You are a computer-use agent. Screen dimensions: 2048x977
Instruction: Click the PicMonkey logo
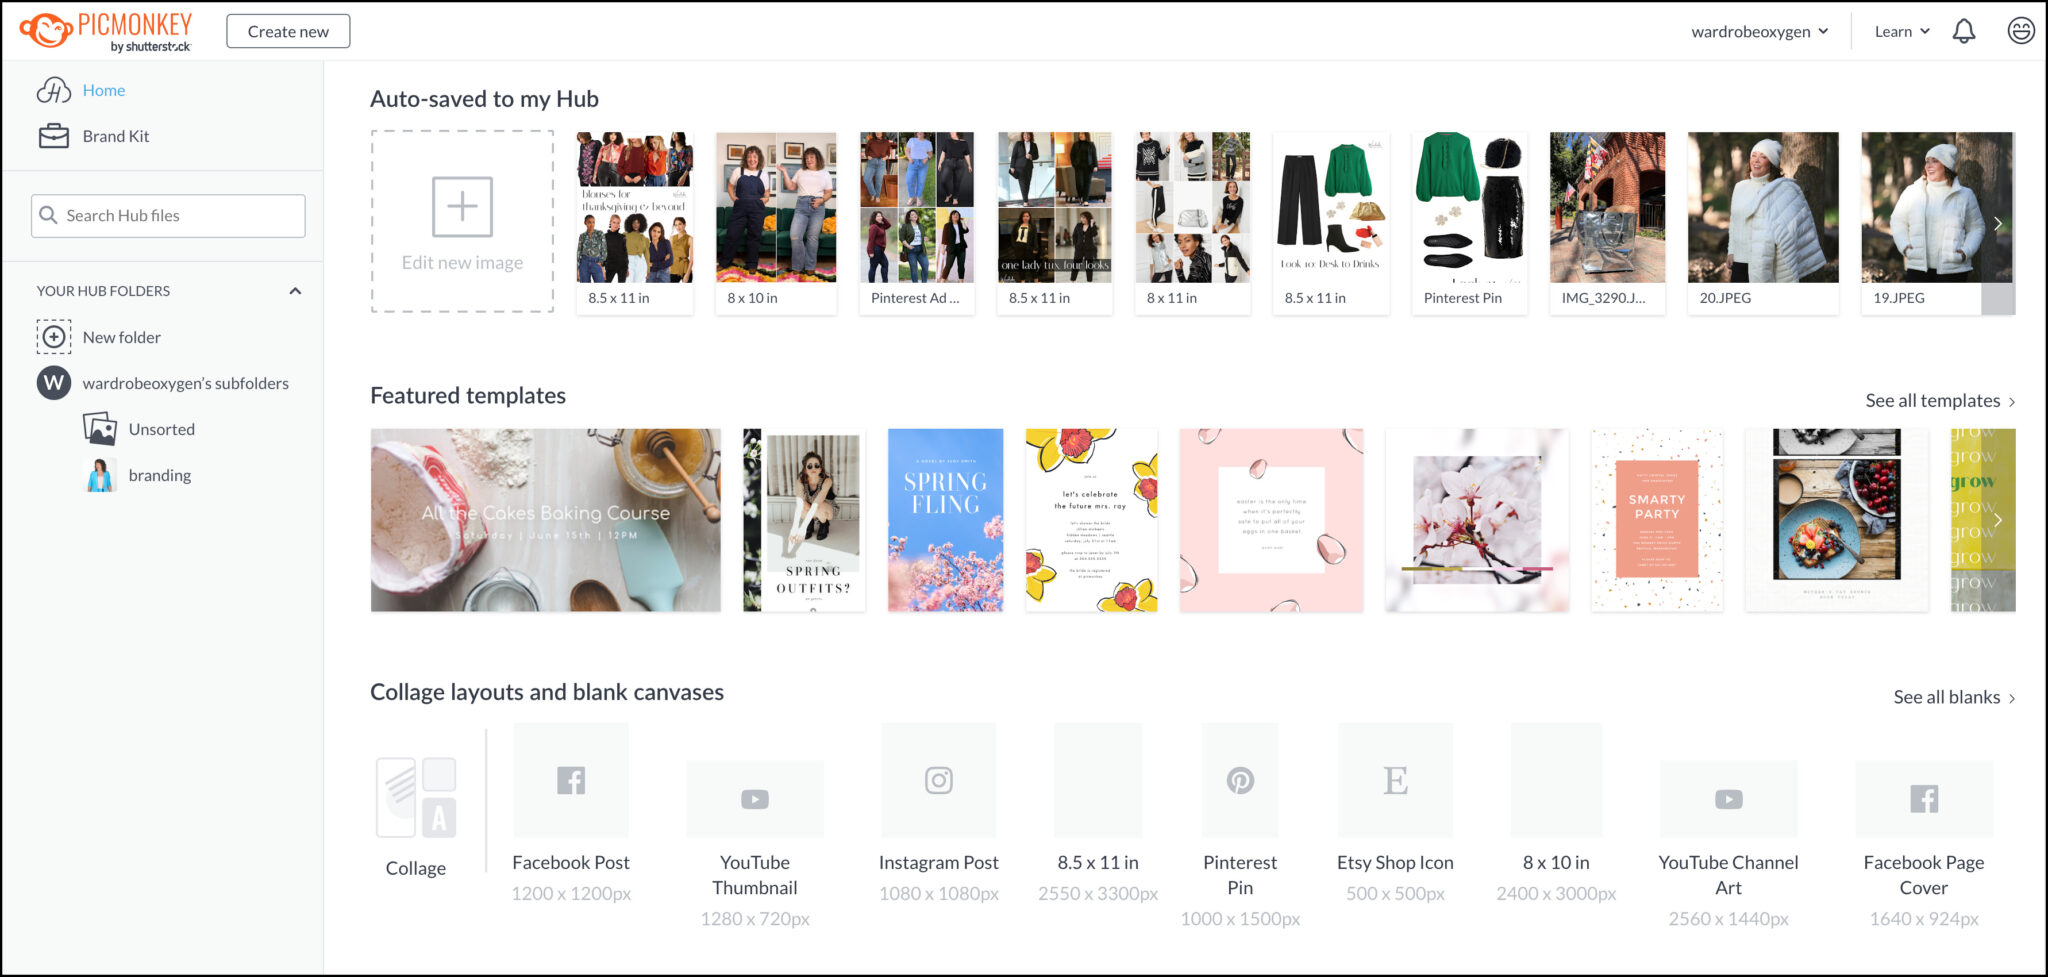tap(106, 31)
